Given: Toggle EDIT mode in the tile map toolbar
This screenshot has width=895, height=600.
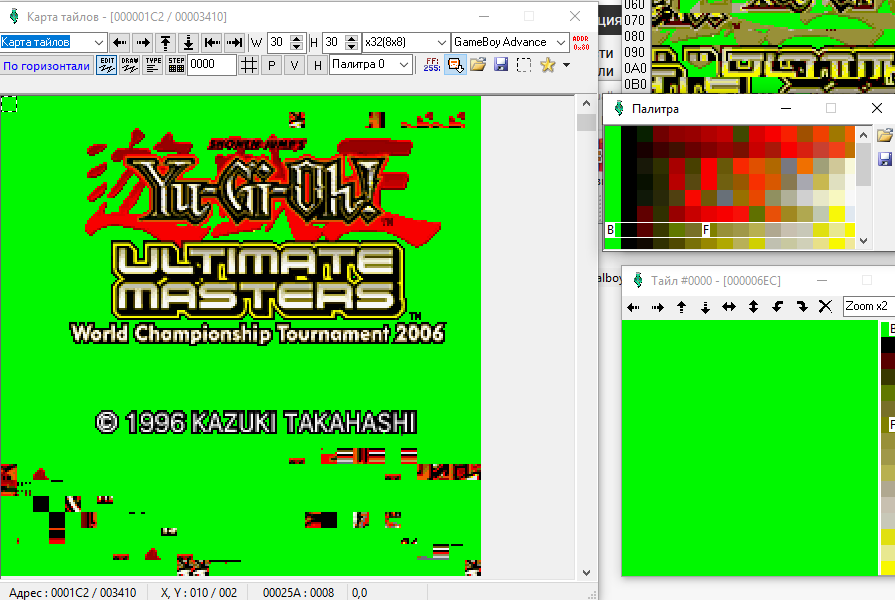Looking at the screenshot, I should pos(107,65).
